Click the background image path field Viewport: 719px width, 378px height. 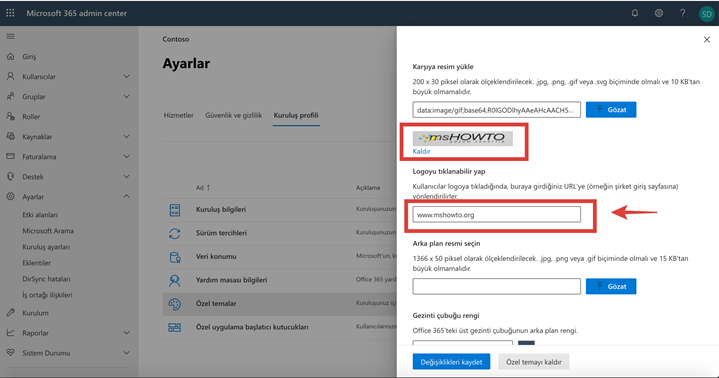(x=497, y=286)
